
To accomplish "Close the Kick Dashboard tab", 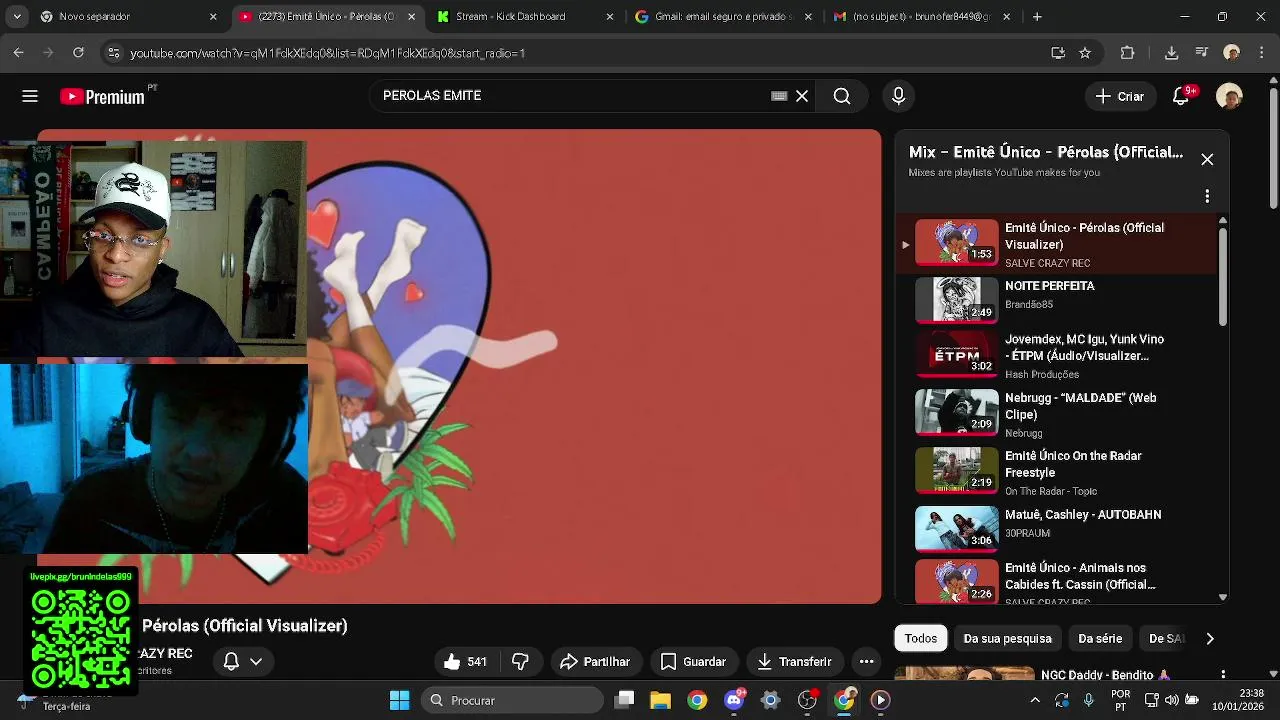I will [x=610, y=17].
